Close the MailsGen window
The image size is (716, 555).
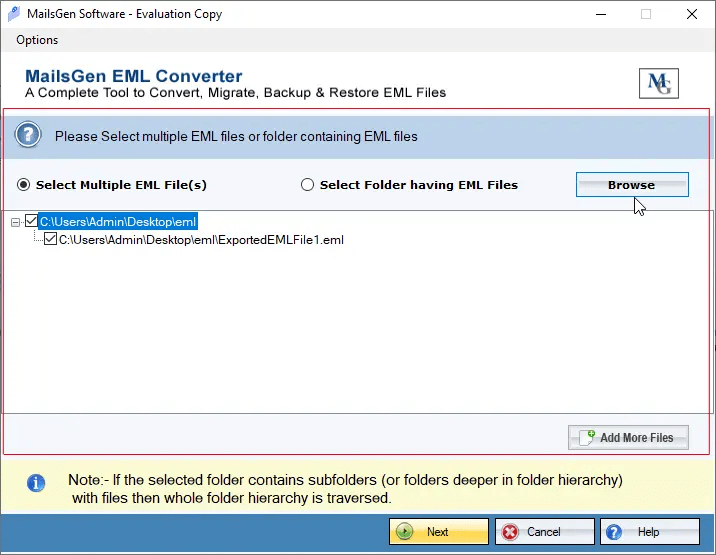pyautogui.click(x=691, y=14)
